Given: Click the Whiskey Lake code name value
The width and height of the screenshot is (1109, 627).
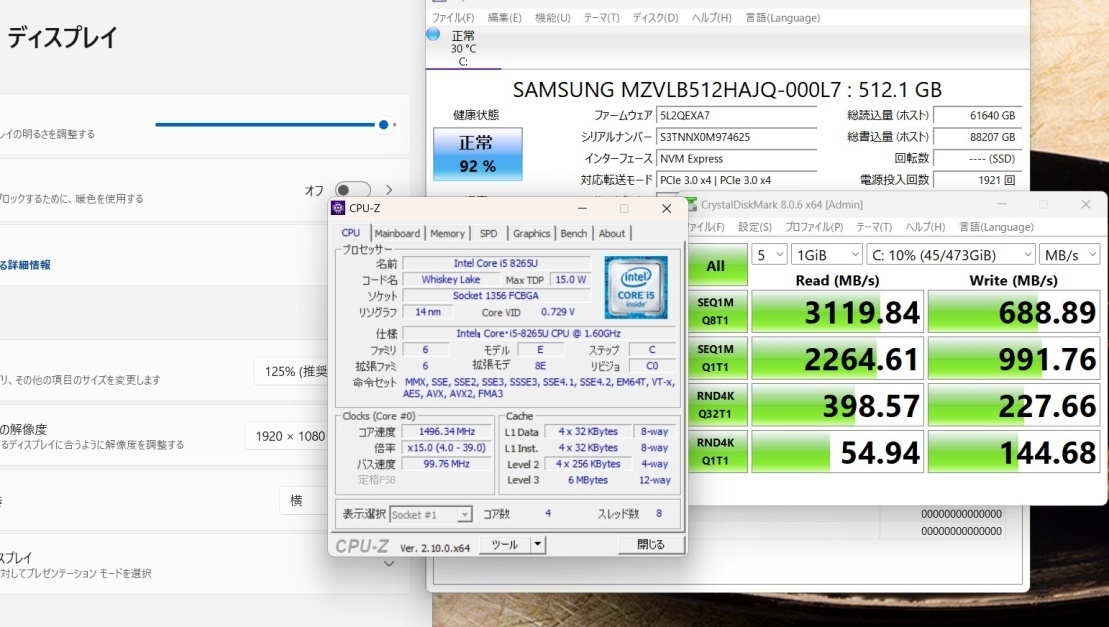Looking at the screenshot, I should (x=451, y=279).
